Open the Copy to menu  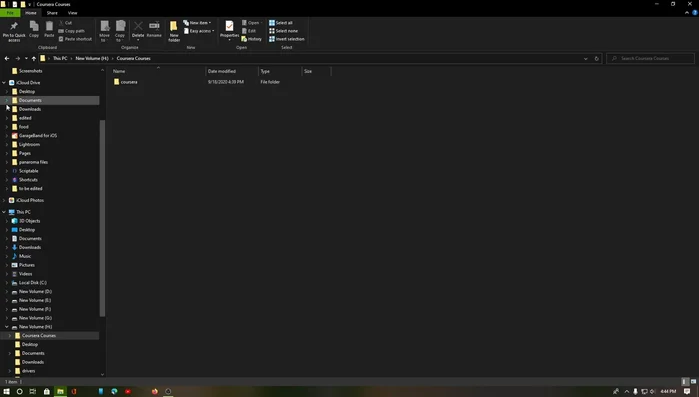click(x=120, y=31)
